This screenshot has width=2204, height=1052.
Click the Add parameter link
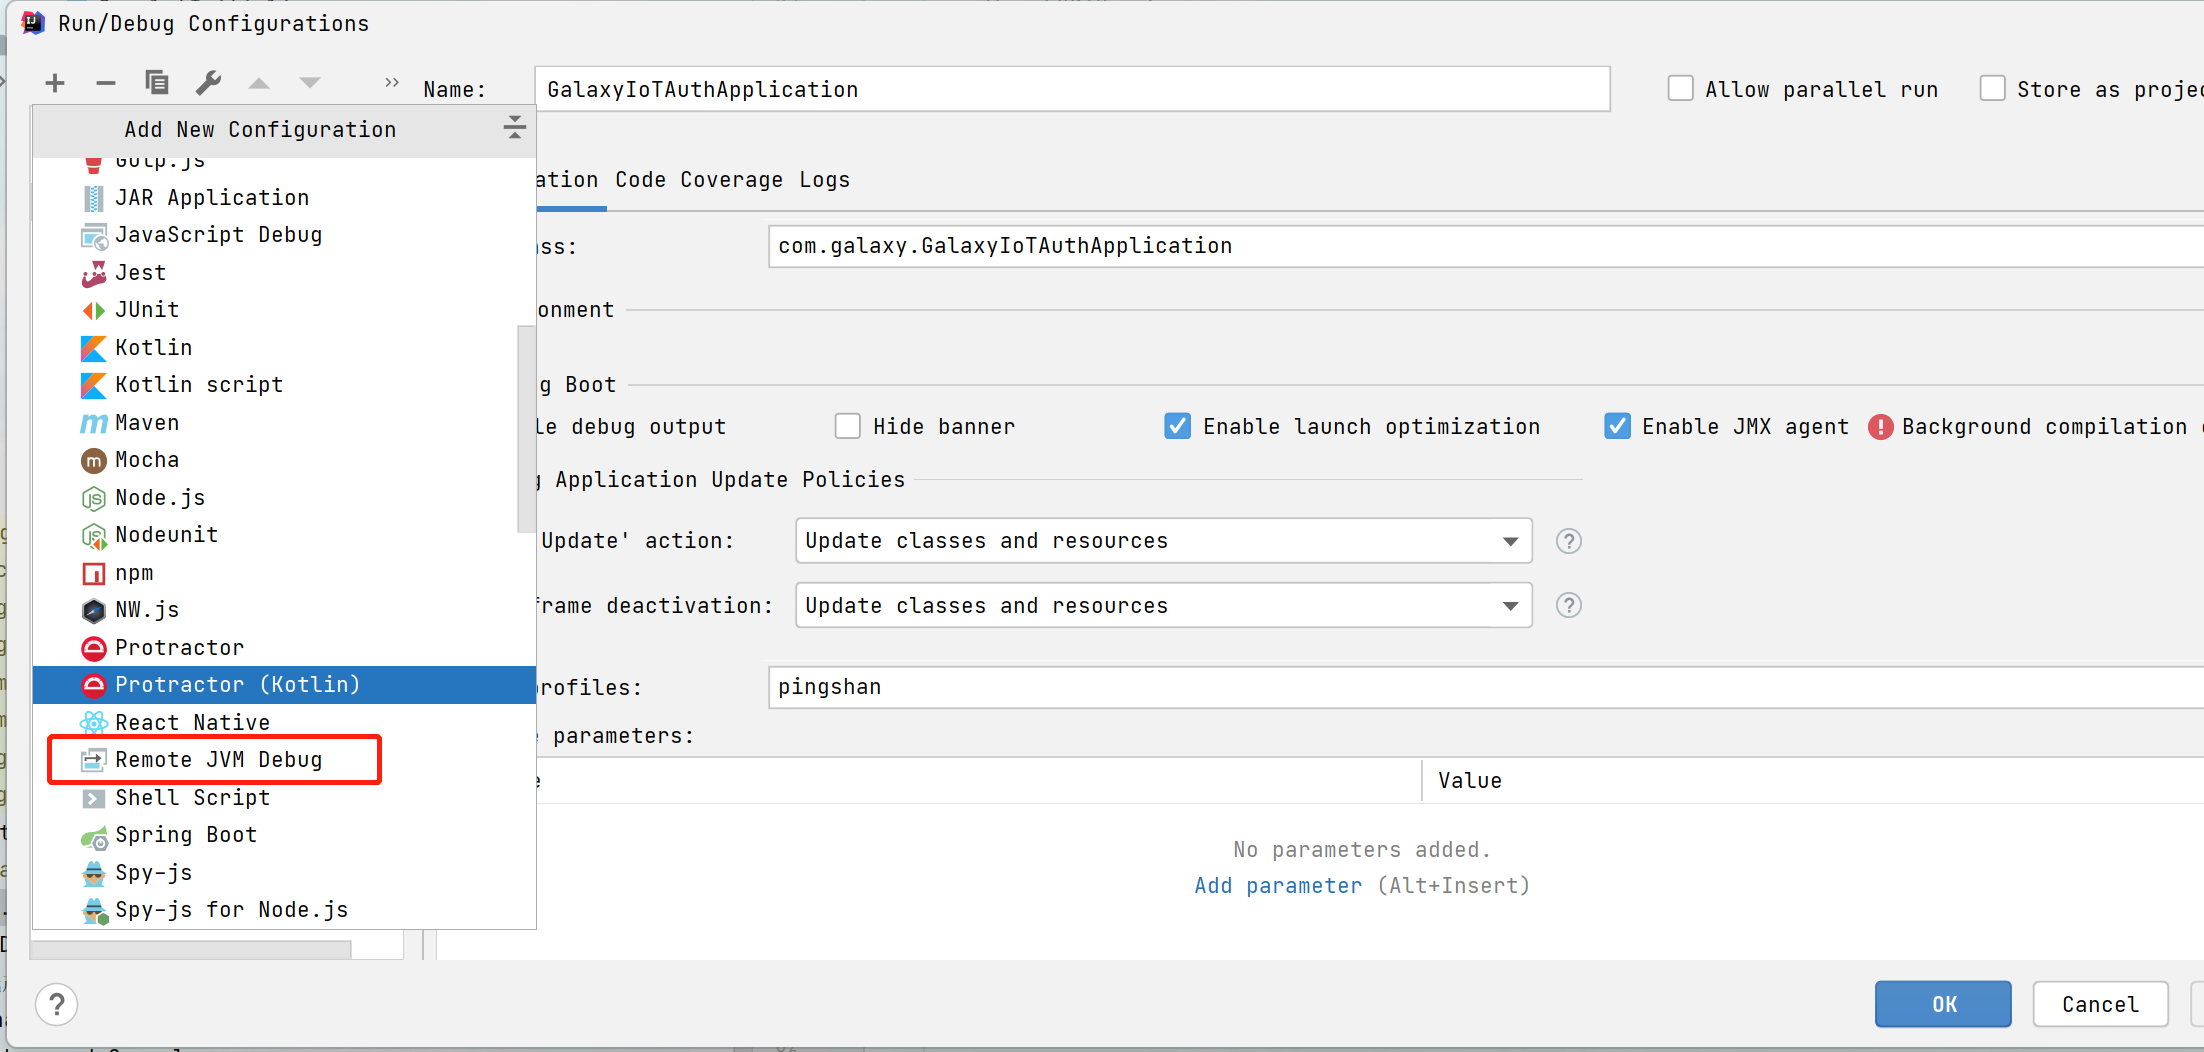[1278, 886]
